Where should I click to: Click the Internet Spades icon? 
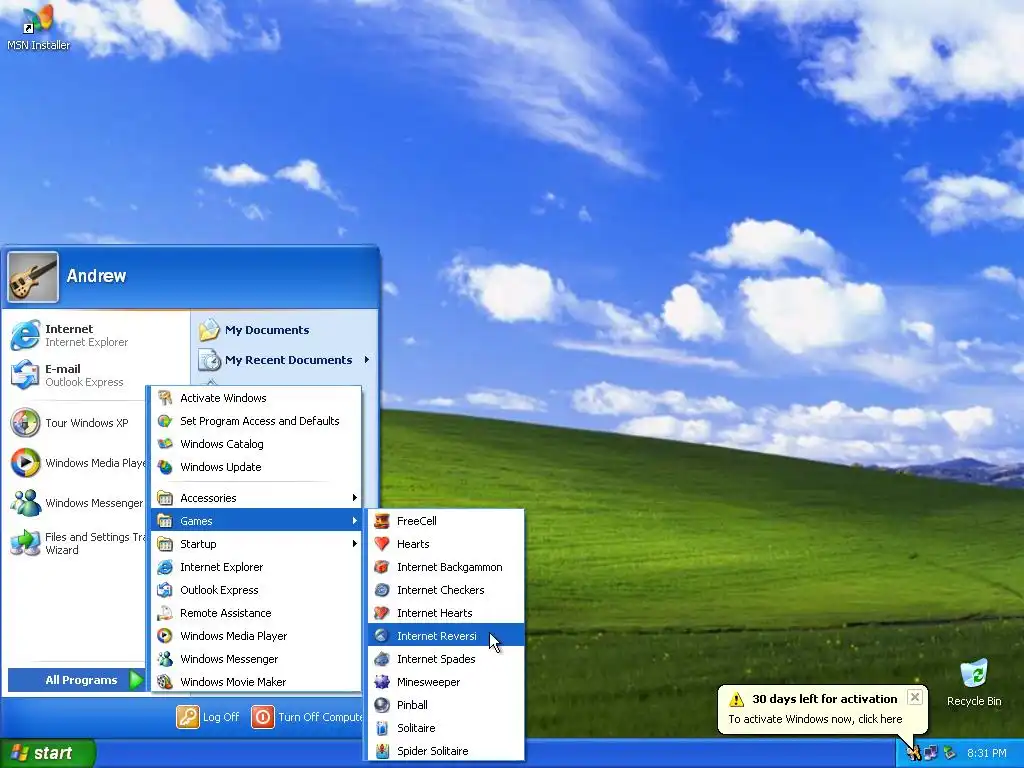pos(382,659)
